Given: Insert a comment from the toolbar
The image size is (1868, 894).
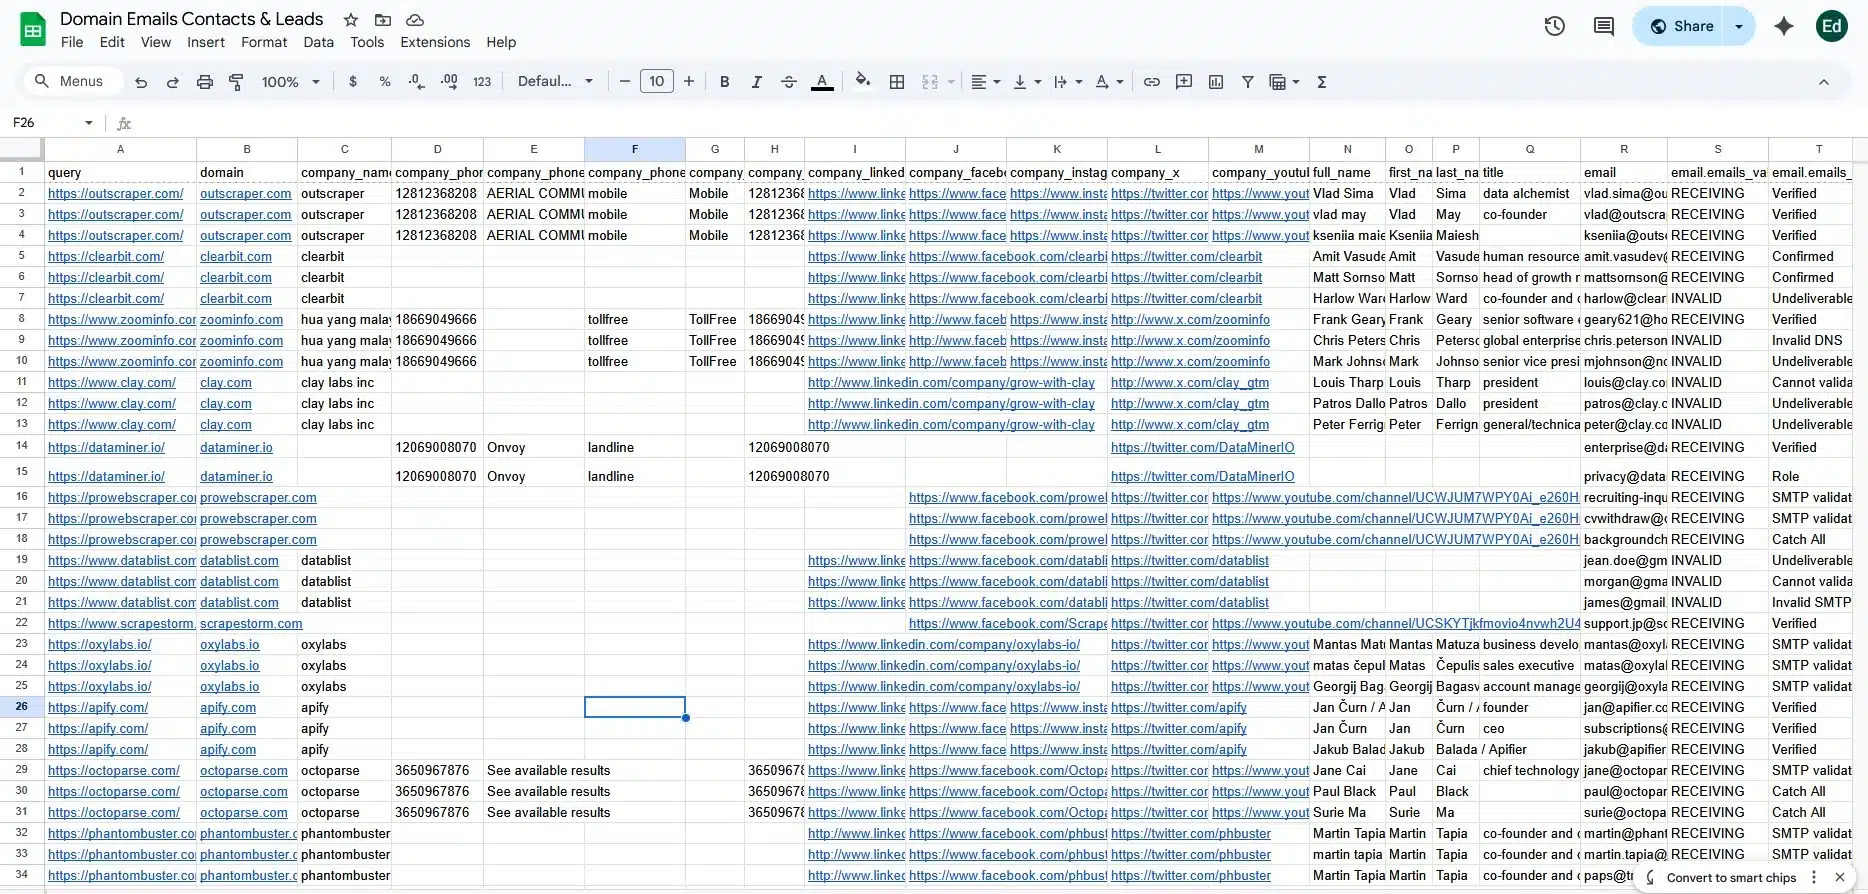Looking at the screenshot, I should coord(1184,82).
